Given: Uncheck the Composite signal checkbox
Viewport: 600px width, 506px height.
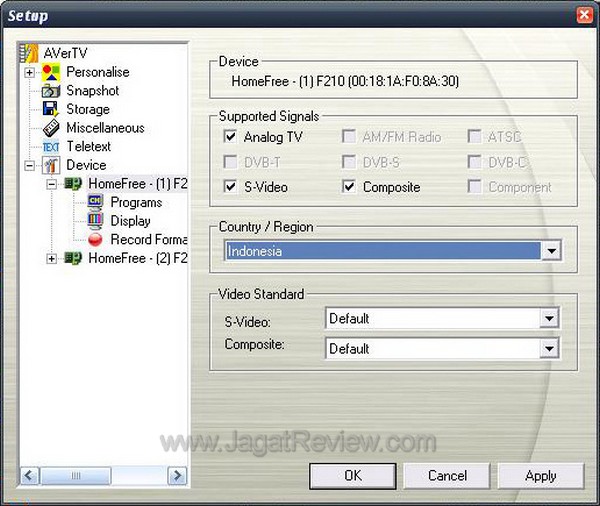Looking at the screenshot, I should (x=349, y=186).
